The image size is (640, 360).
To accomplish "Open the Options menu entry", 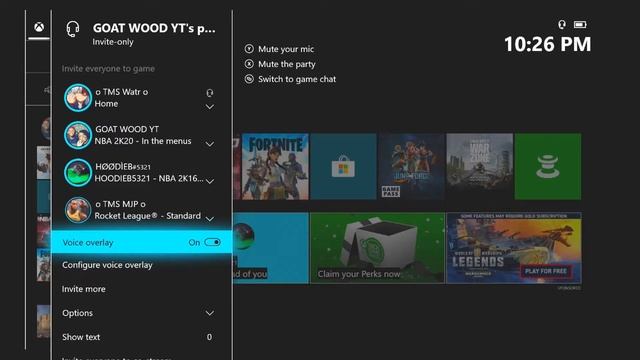I will click(78, 313).
